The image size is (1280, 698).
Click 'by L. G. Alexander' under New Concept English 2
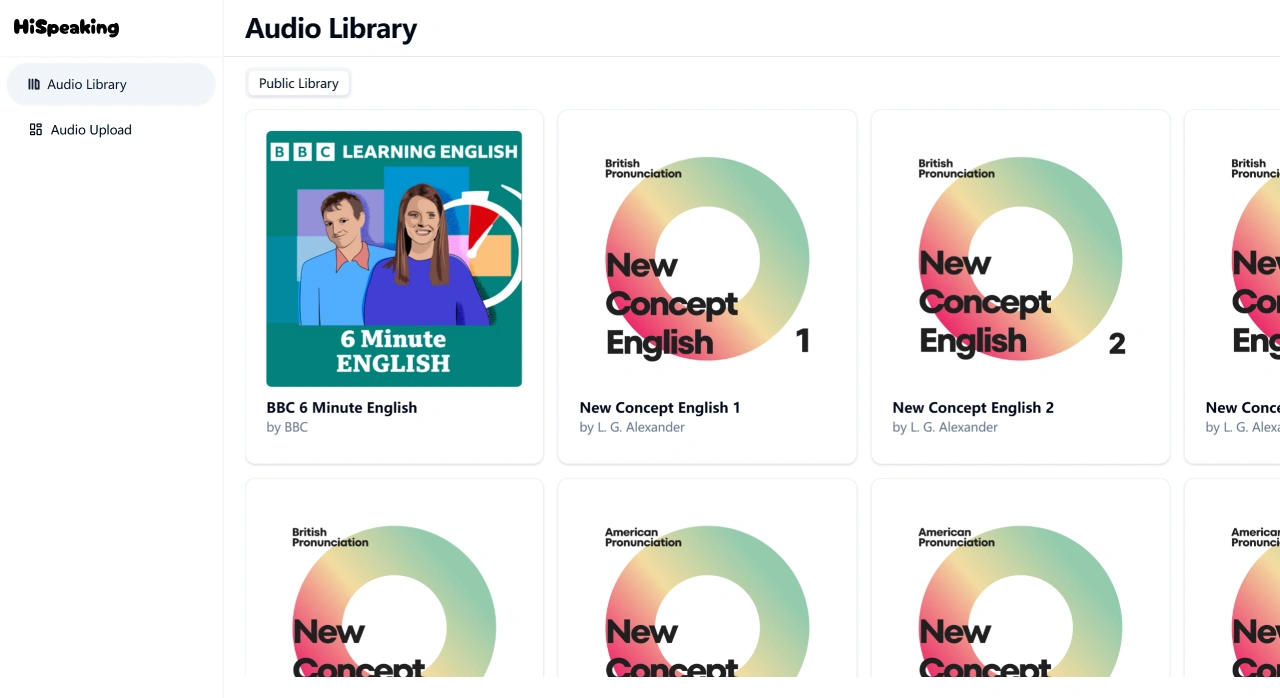[x=945, y=427]
